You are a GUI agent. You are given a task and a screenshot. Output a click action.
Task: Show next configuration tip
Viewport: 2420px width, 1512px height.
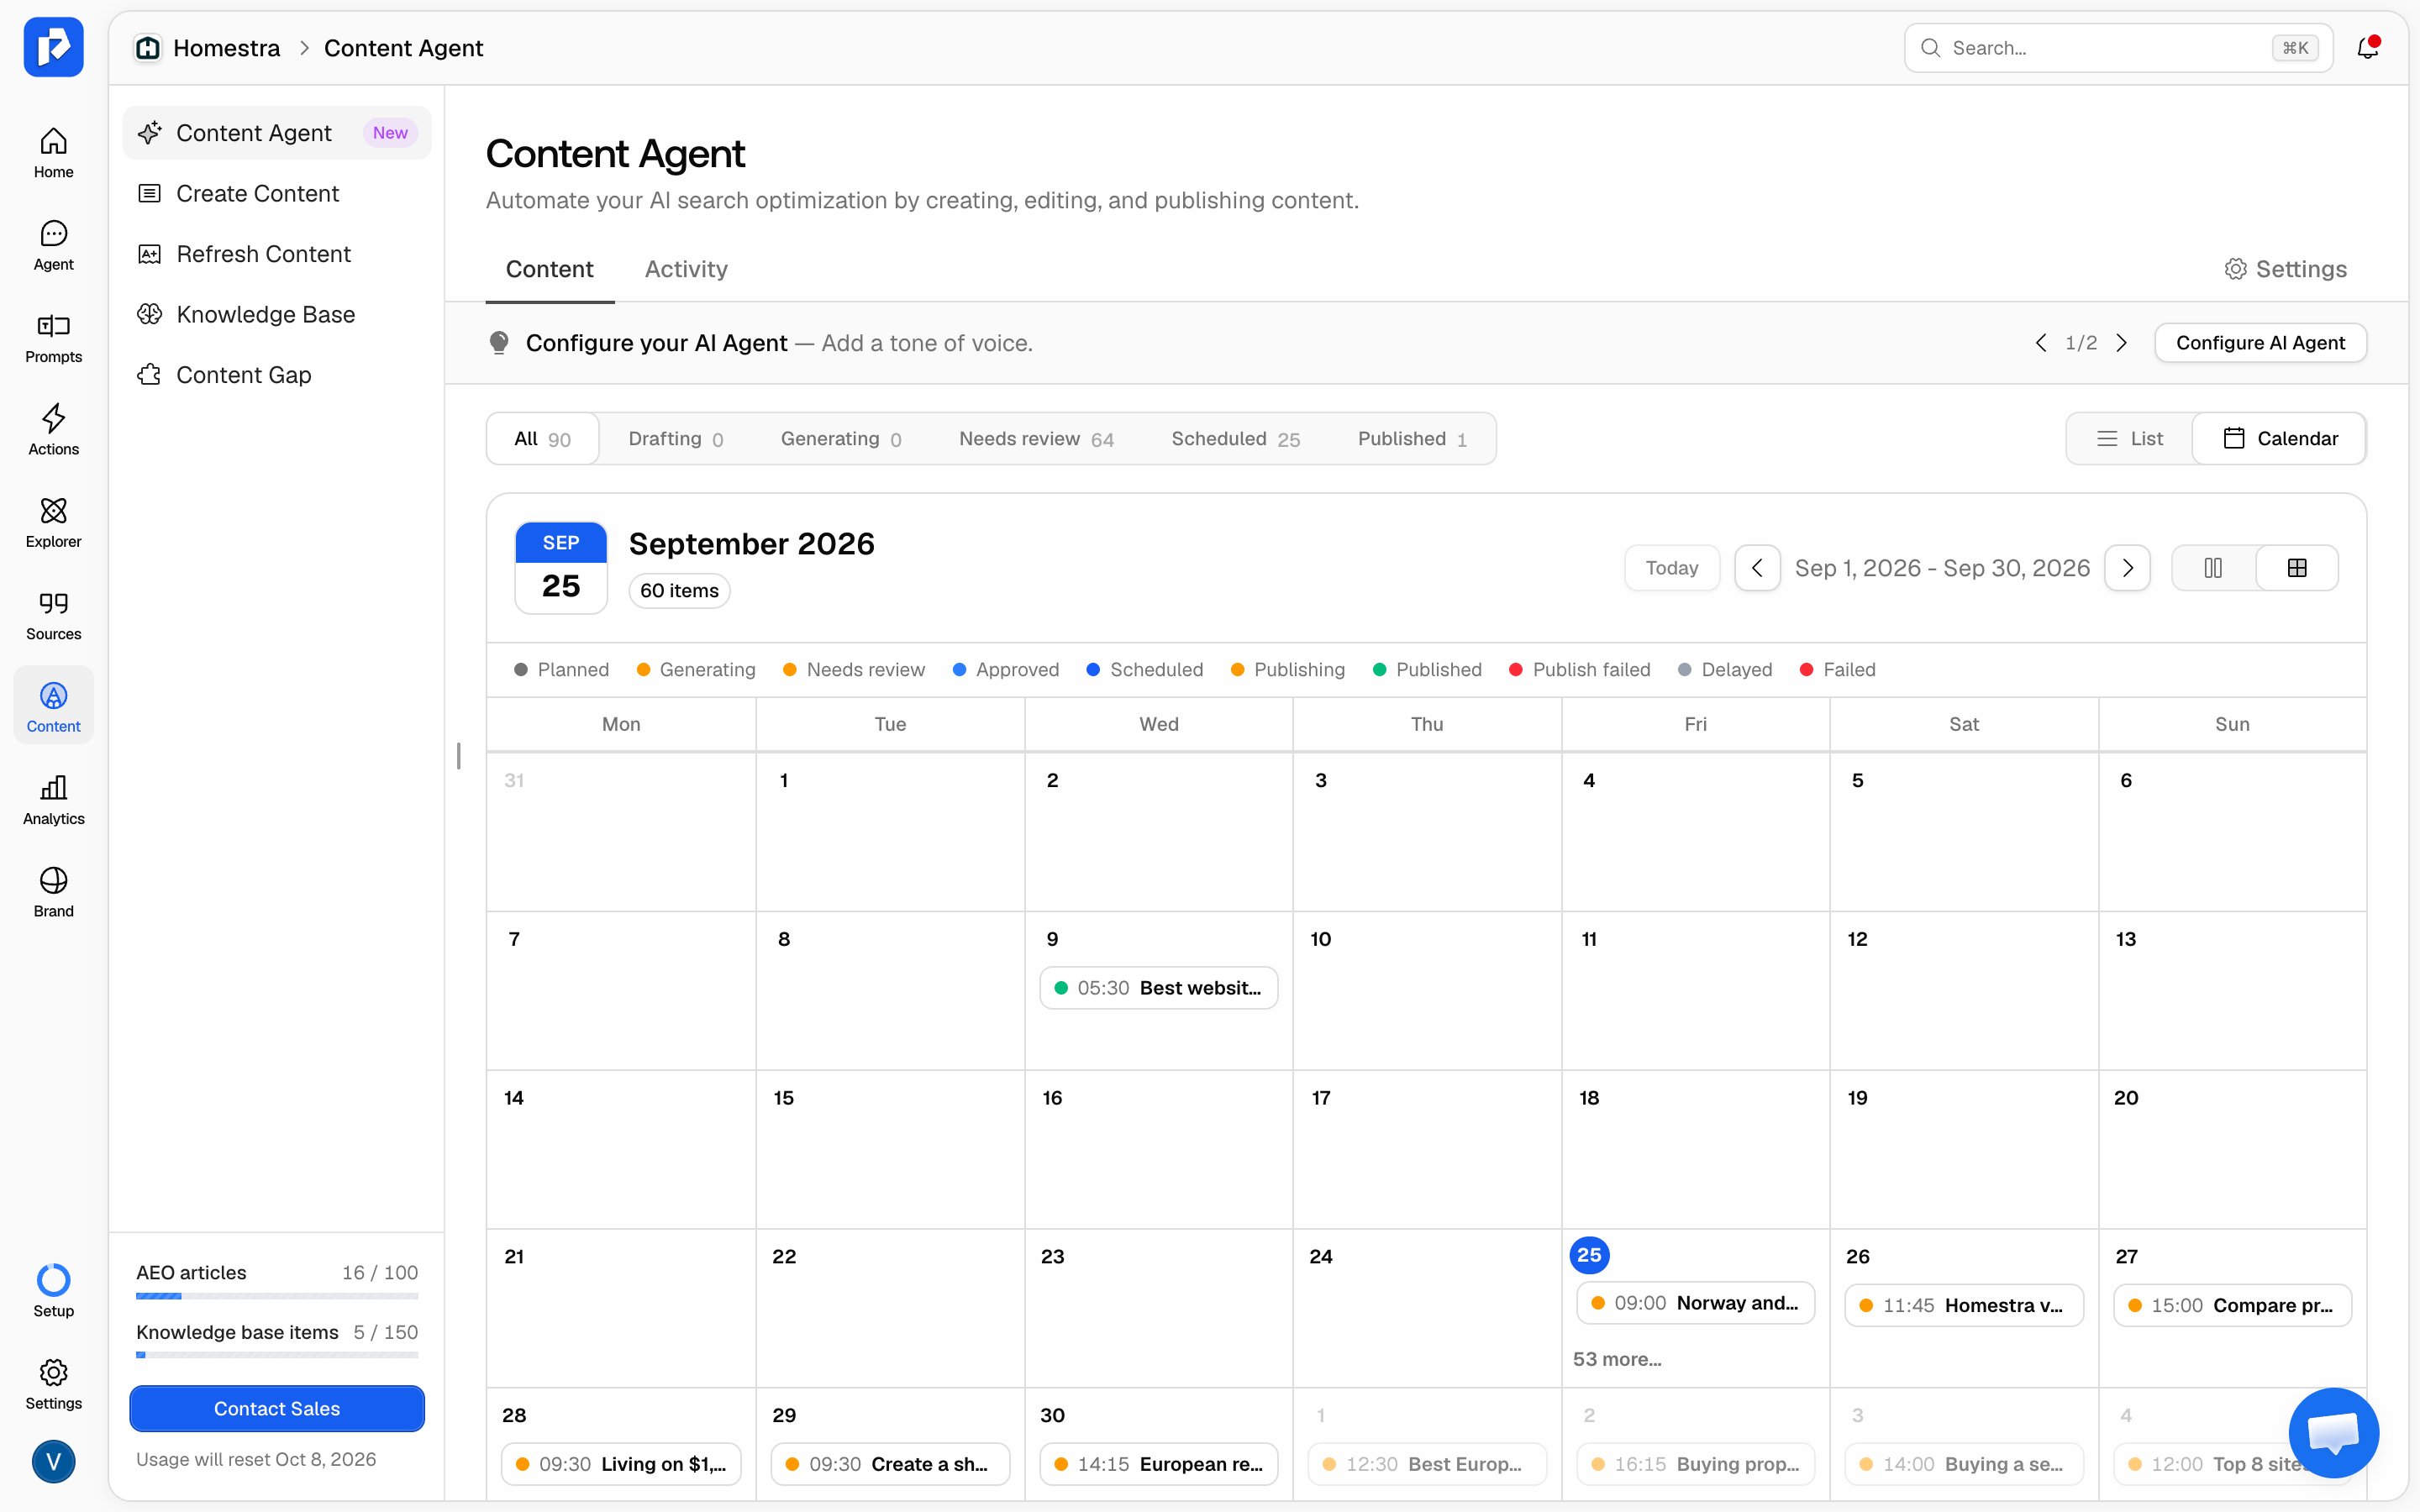[x=2121, y=343]
